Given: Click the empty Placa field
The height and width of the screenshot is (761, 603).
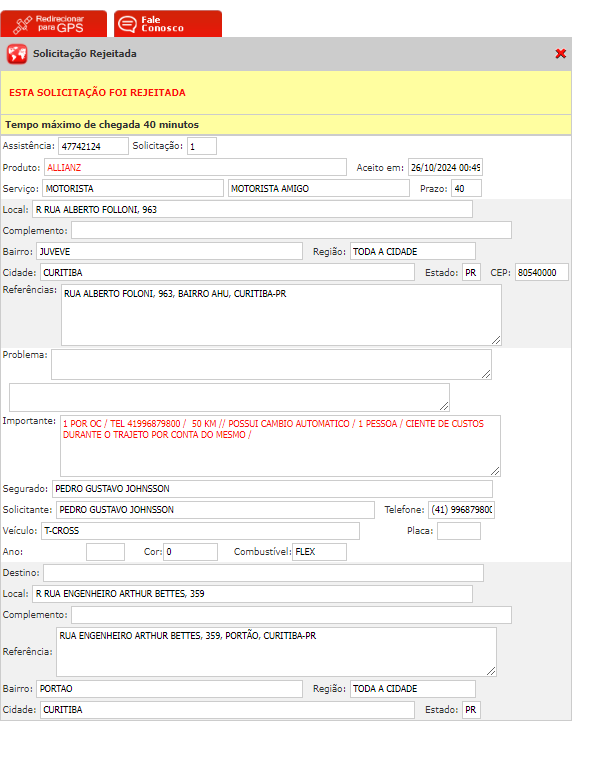Looking at the screenshot, I should coord(459,531).
